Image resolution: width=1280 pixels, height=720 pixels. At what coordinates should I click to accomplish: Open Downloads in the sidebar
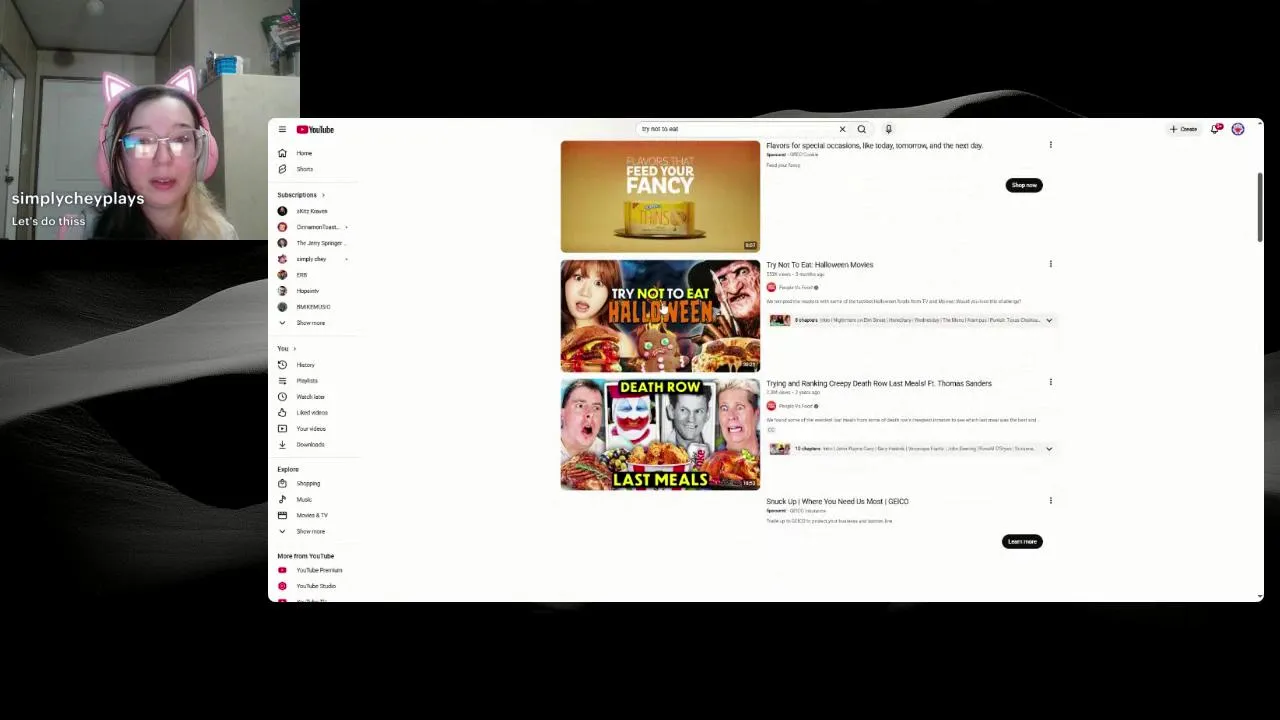310,445
